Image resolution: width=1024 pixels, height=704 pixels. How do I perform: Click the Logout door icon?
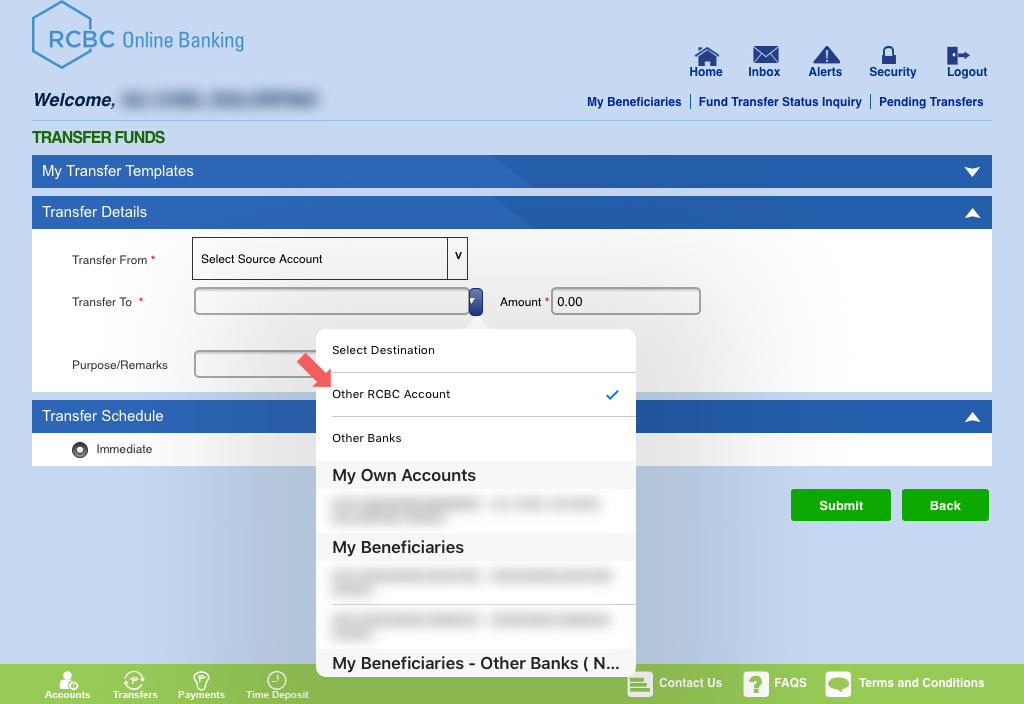[958, 55]
